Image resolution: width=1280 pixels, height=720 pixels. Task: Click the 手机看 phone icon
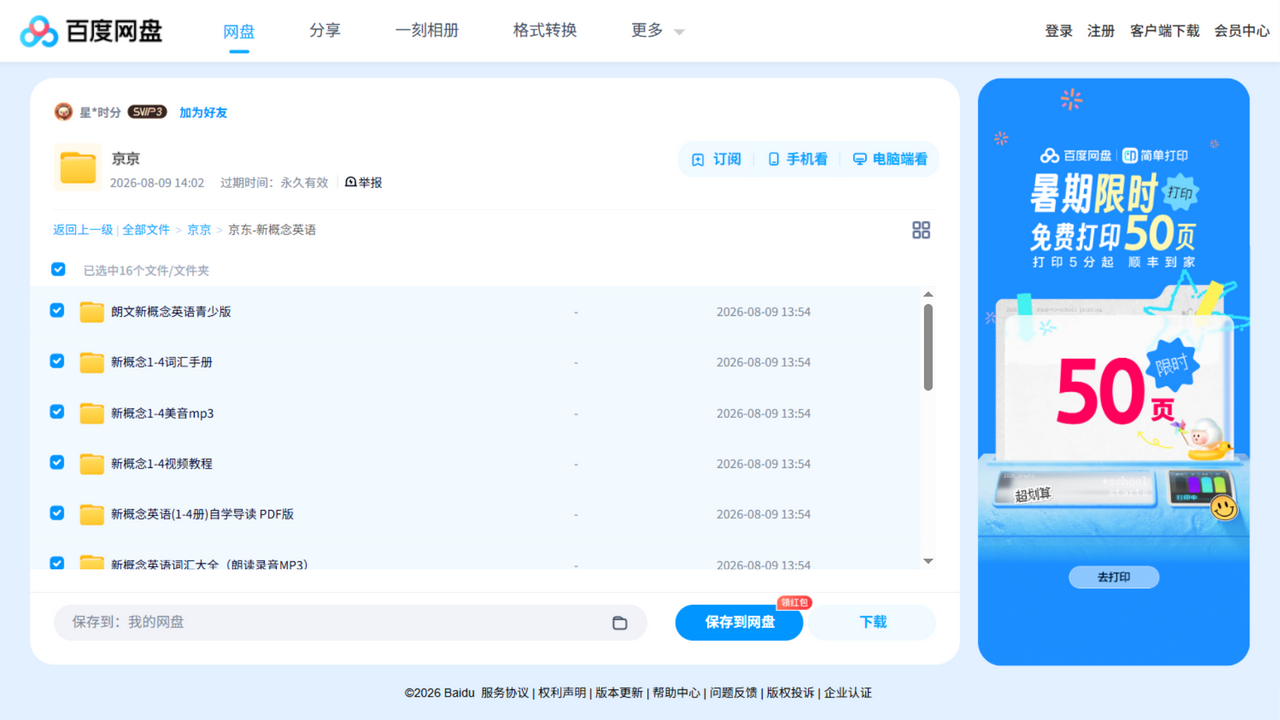point(773,159)
